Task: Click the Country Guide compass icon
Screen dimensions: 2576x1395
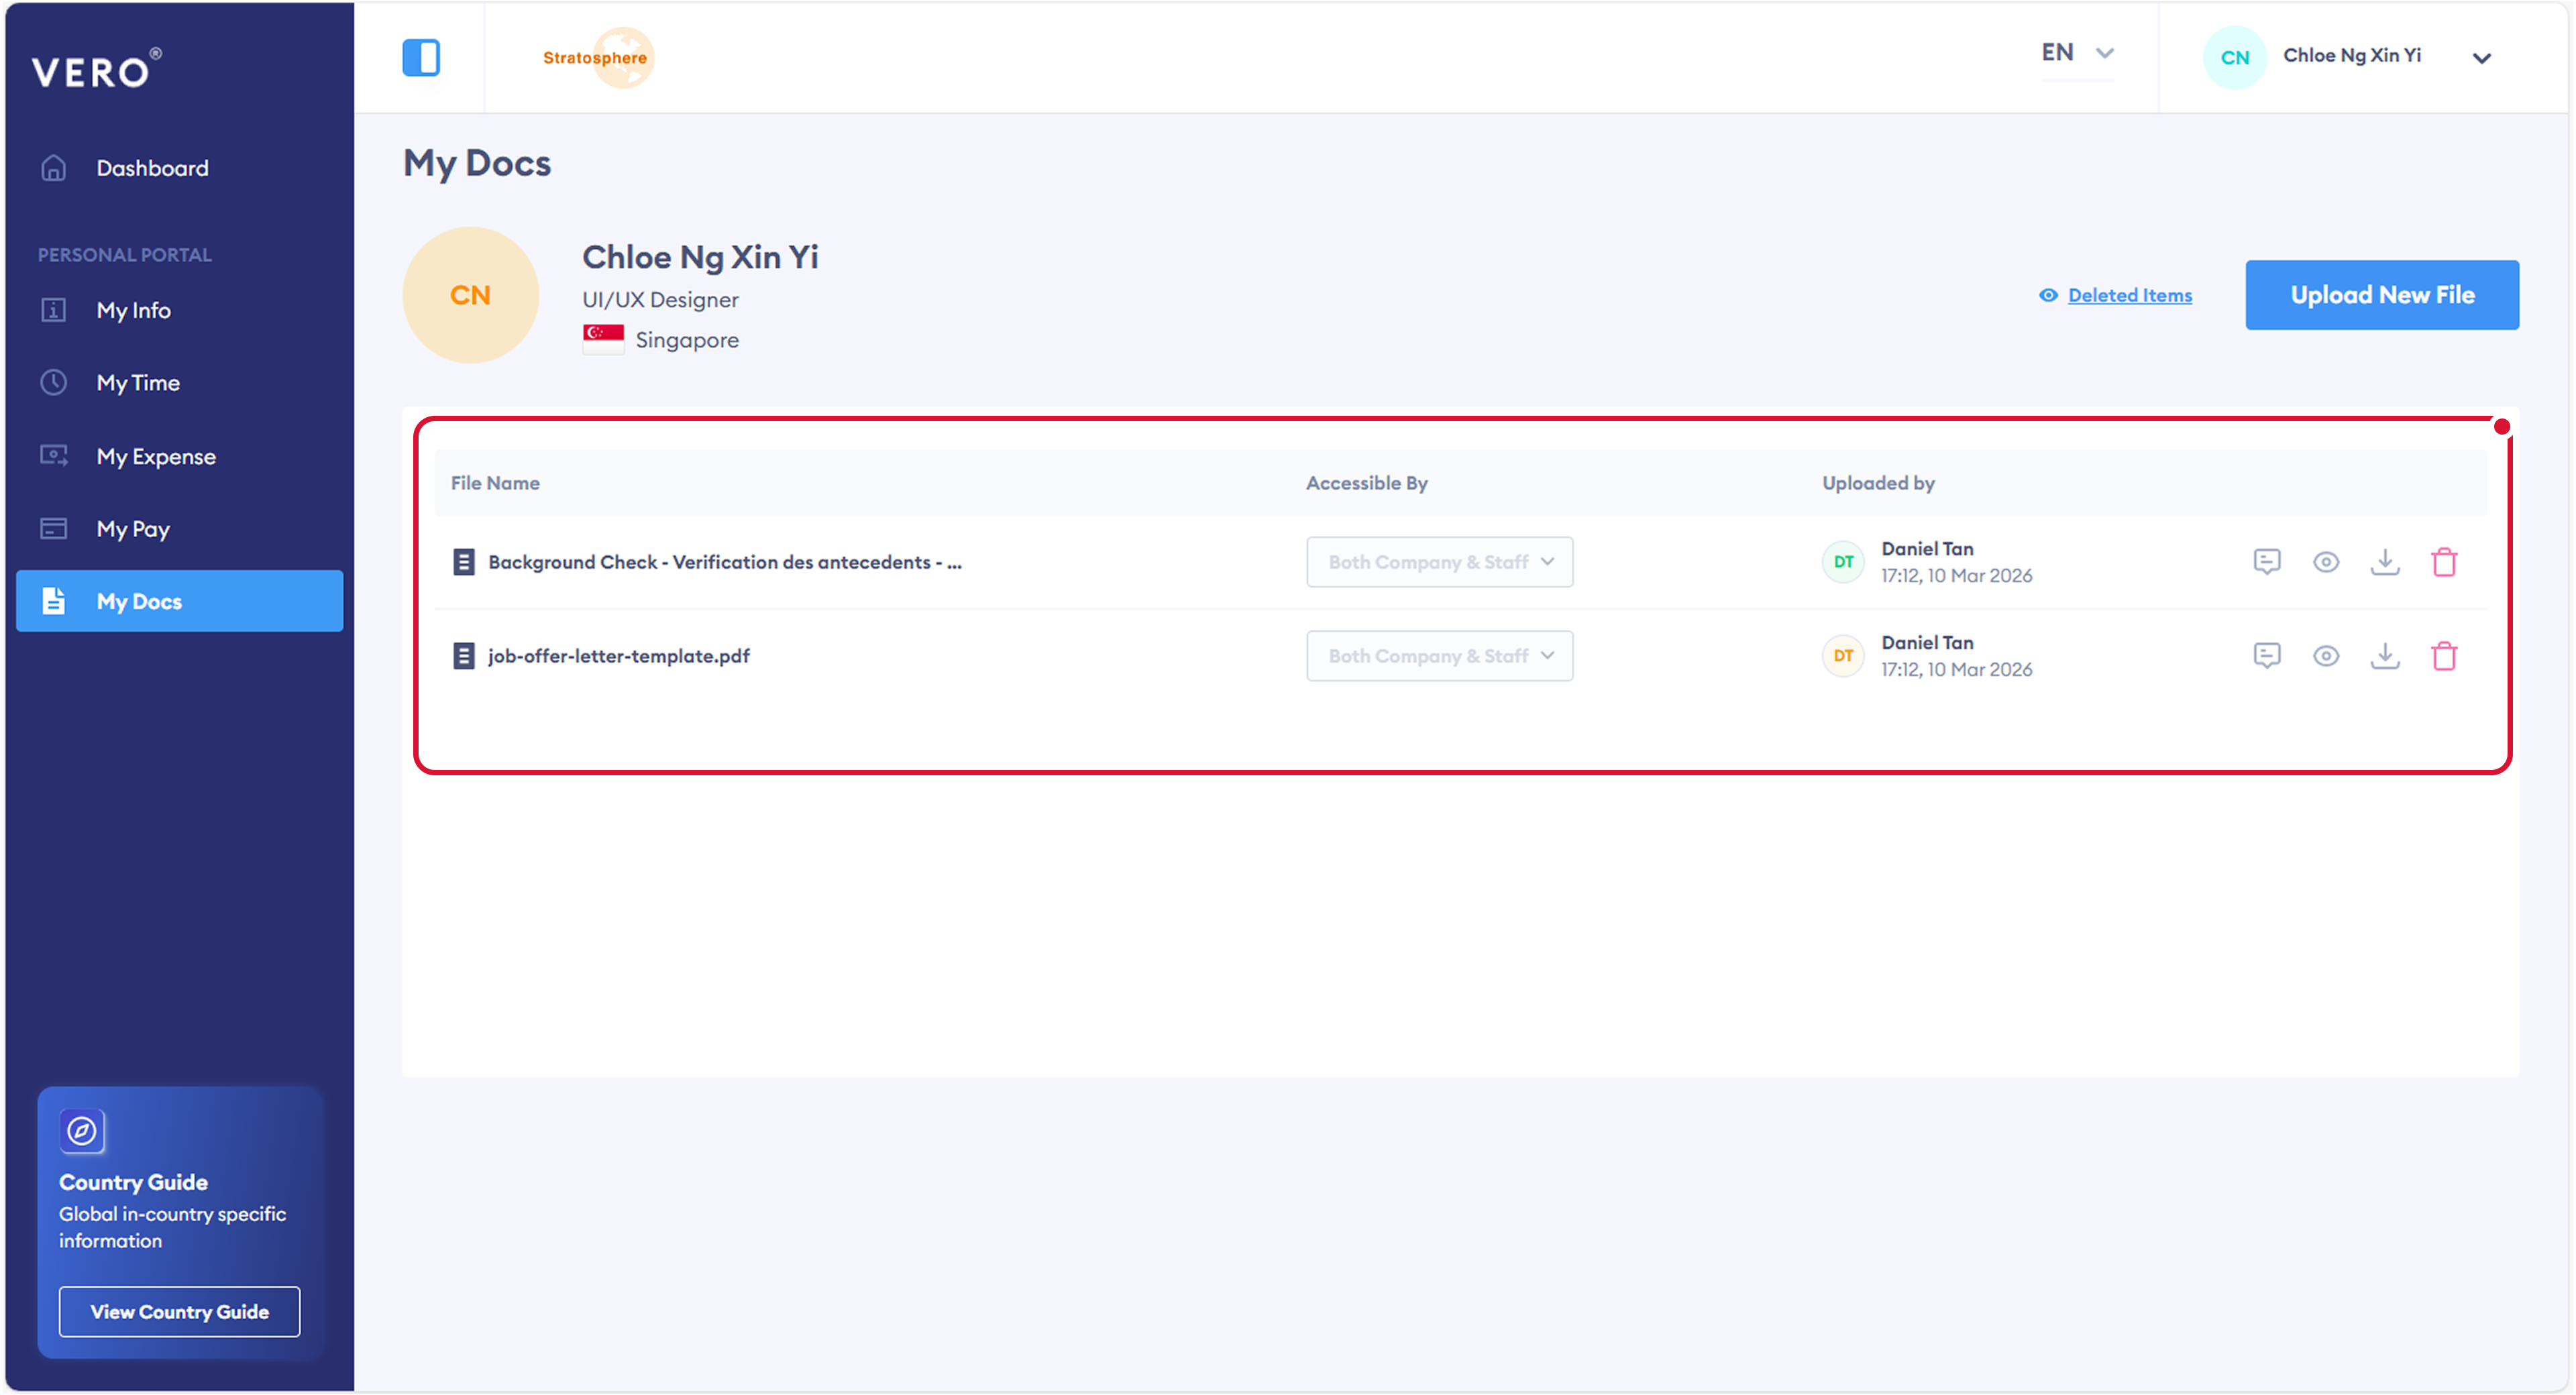Action: point(82,1131)
